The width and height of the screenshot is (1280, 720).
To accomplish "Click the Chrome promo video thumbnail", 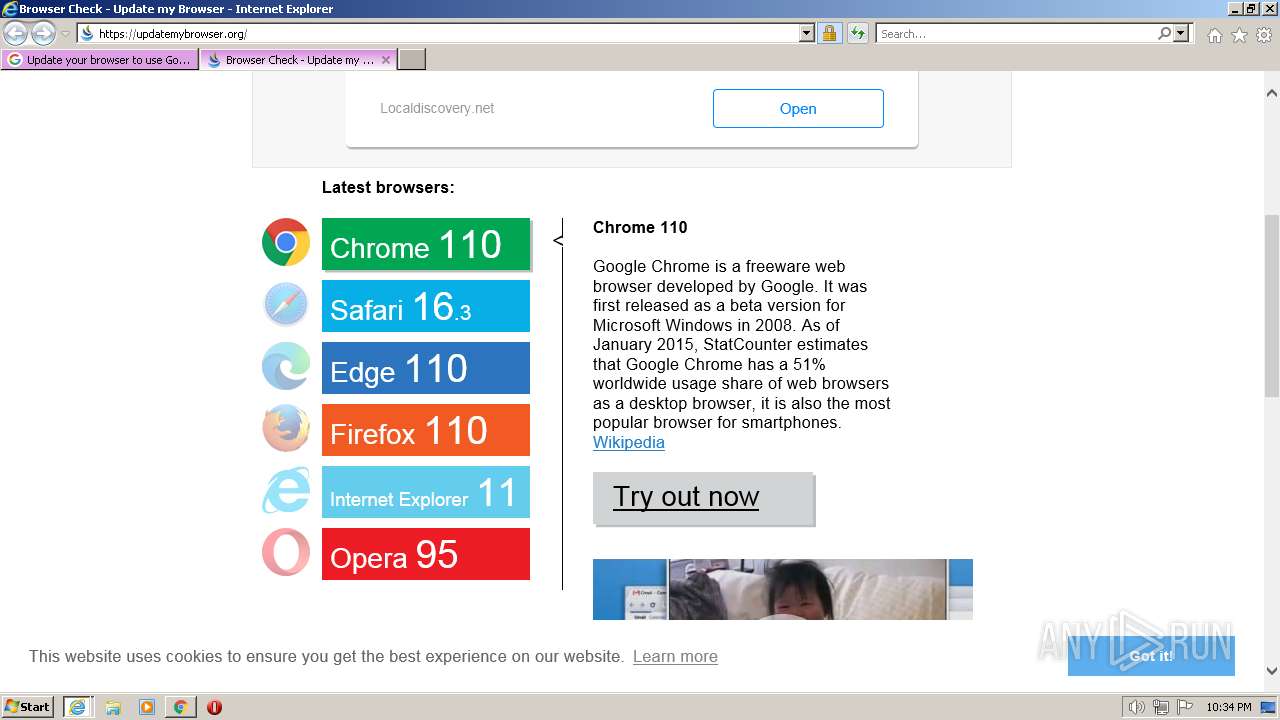I will click(783, 589).
